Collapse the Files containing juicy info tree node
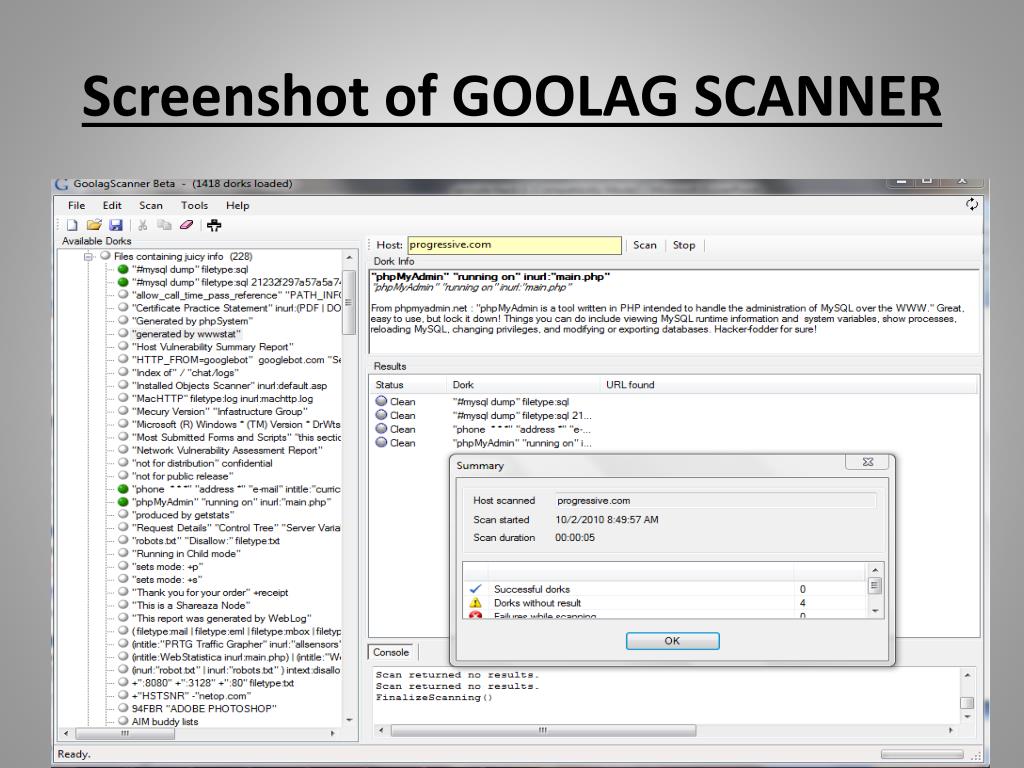Viewport: 1024px width, 768px height. (88, 257)
